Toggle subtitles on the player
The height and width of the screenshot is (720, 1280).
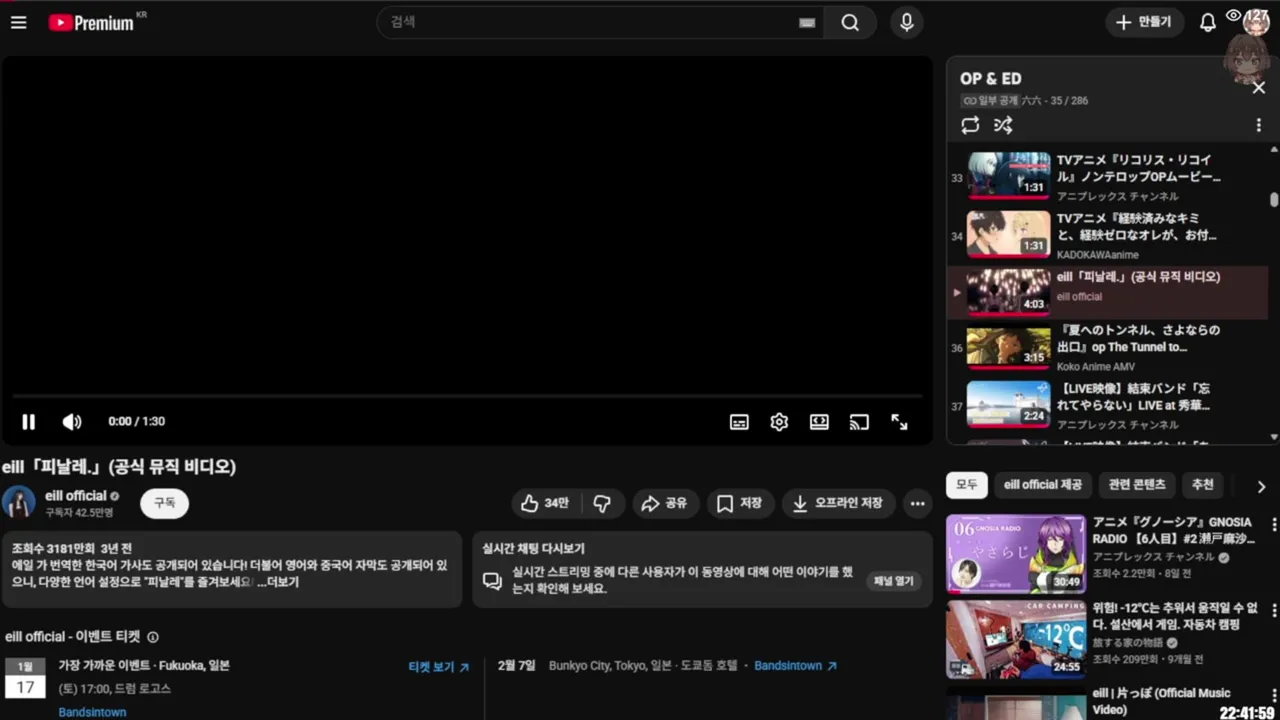[x=739, y=422]
